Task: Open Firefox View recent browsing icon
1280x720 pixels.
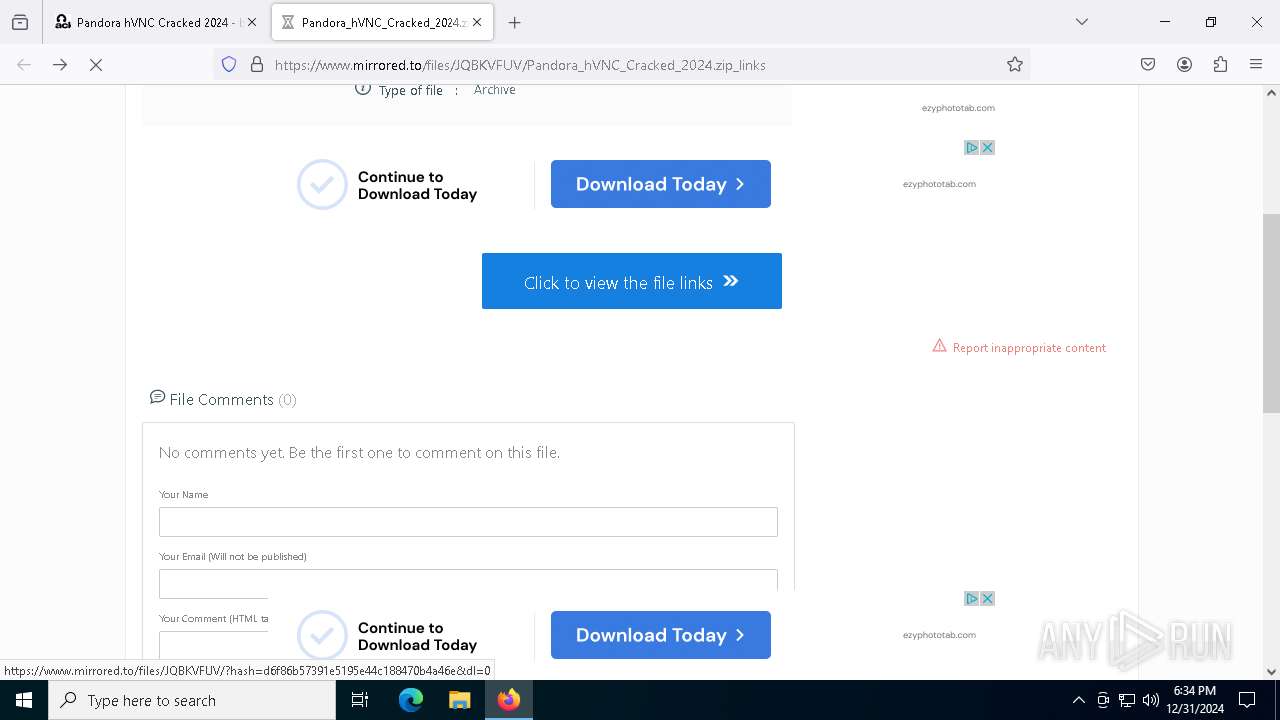Action: pyautogui.click(x=20, y=22)
